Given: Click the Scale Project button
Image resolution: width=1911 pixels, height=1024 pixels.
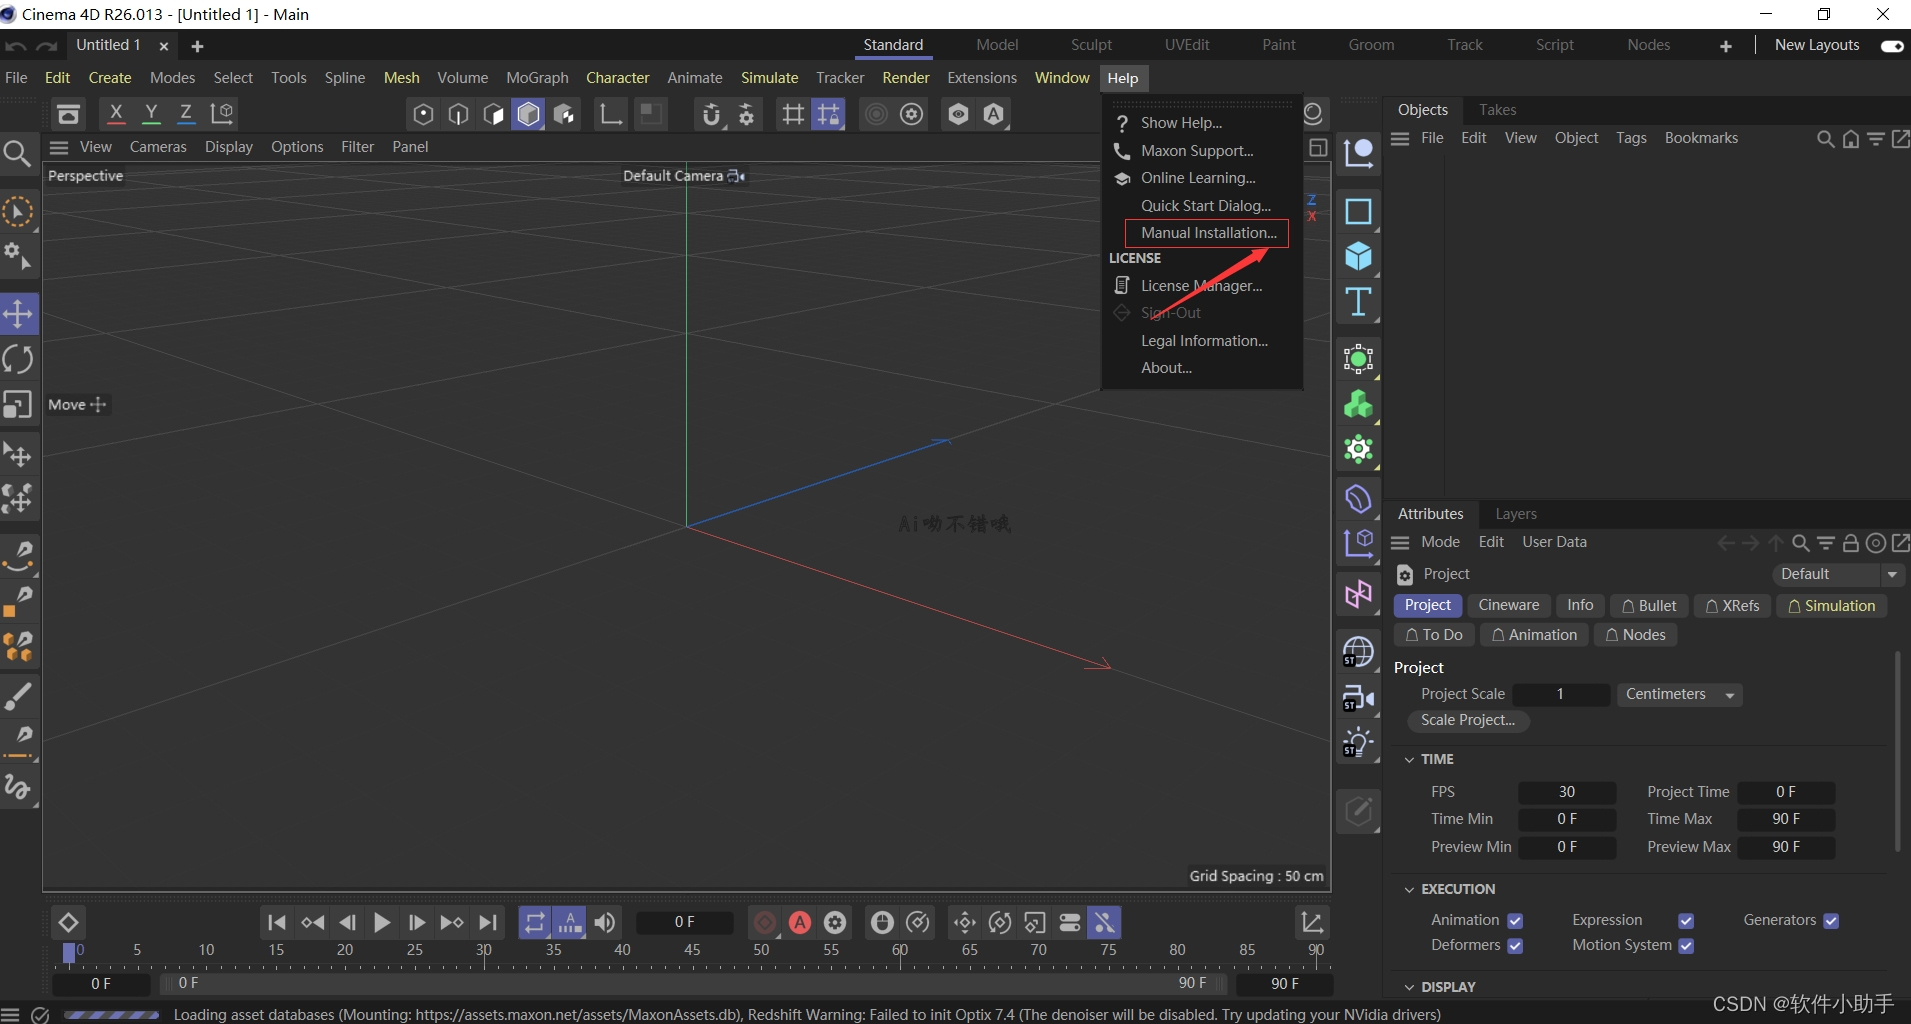Looking at the screenshot, I should click(x=1468, y=720).
